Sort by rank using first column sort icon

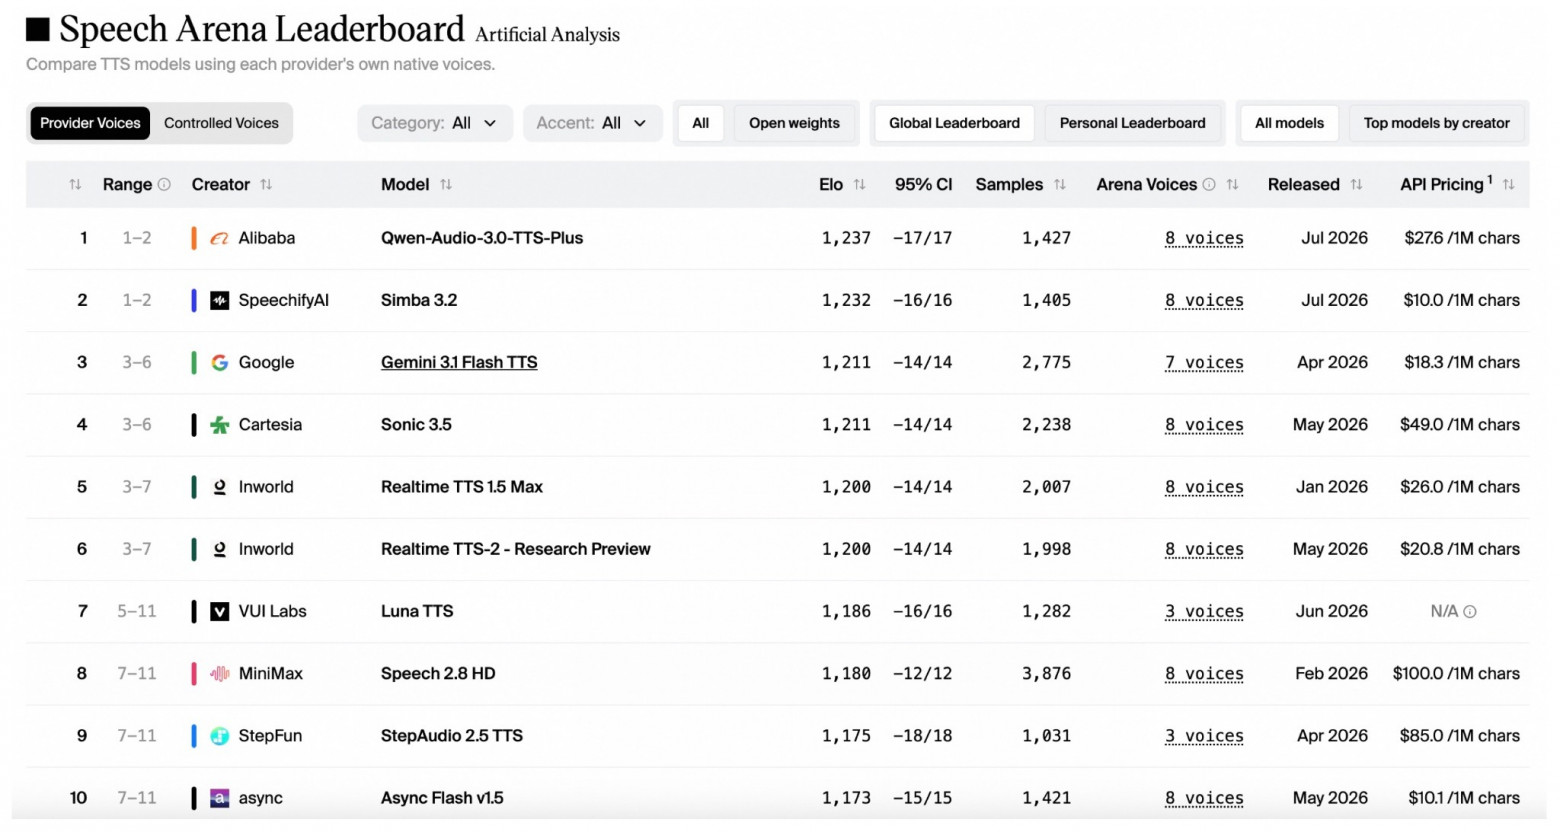tap(75, 184)
